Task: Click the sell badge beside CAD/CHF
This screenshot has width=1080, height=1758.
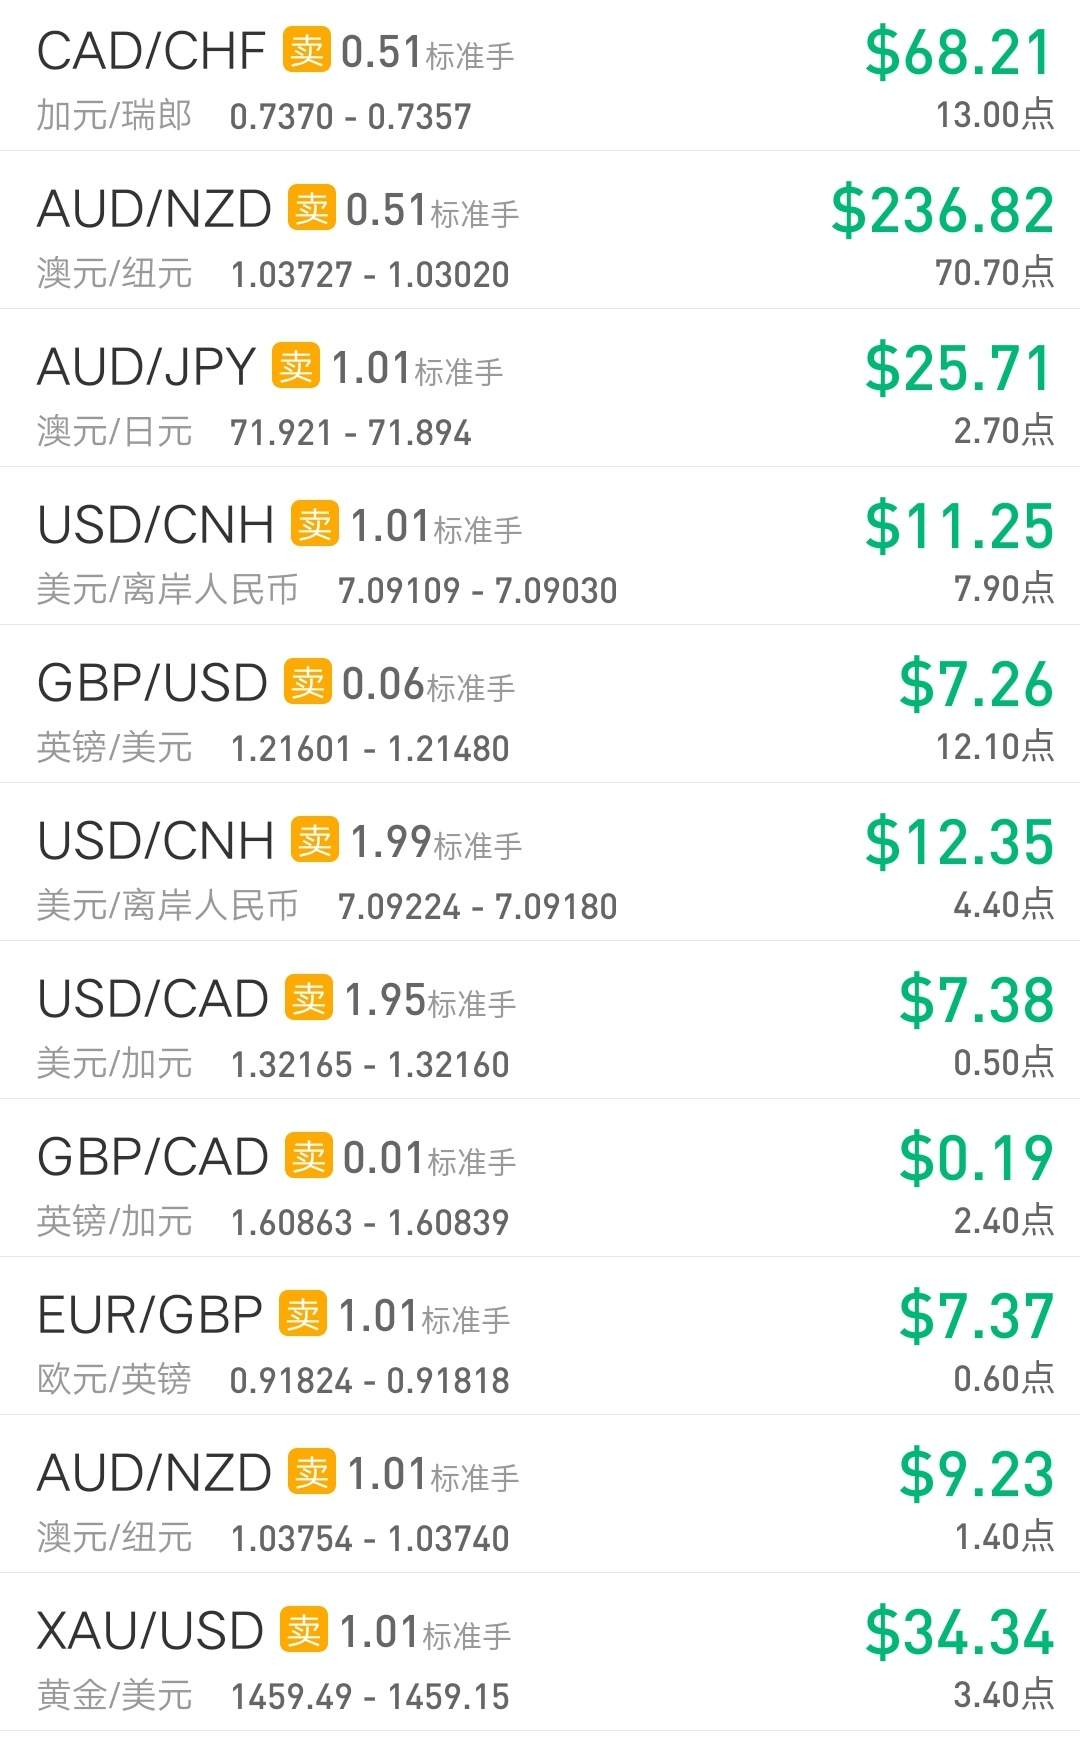Action: point(307,50)
